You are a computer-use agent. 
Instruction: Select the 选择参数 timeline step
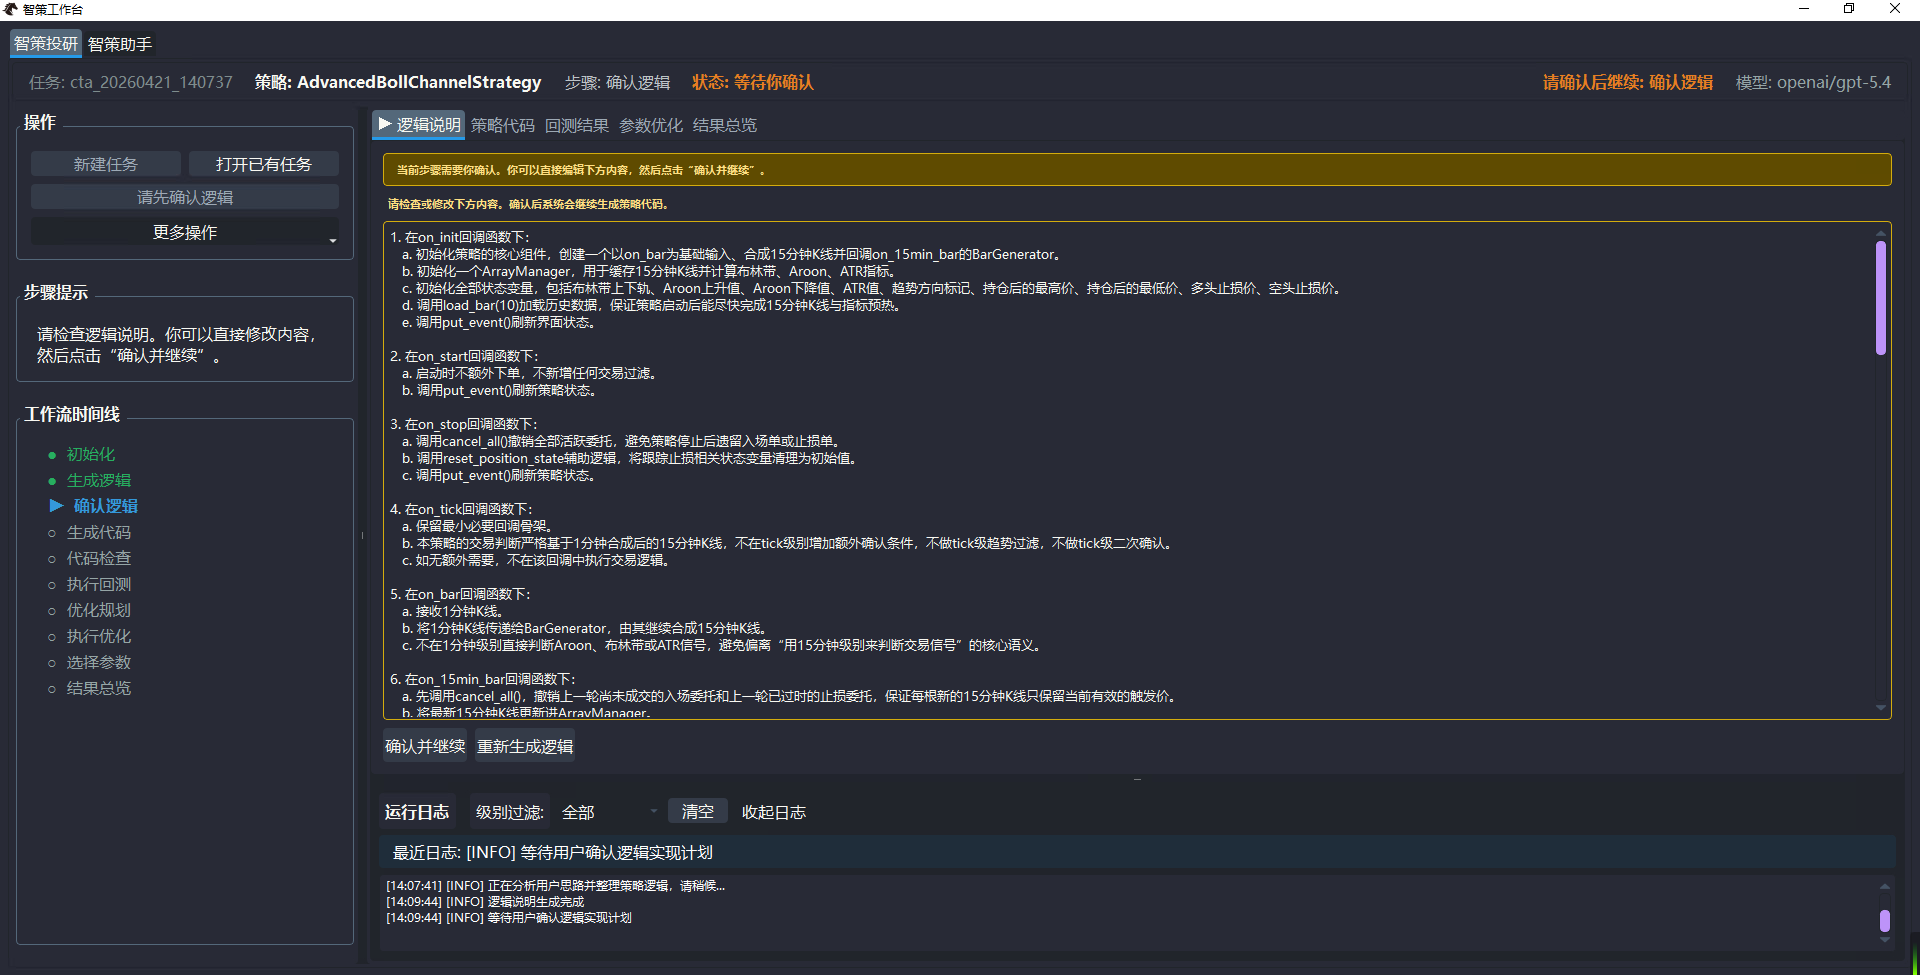99,663
